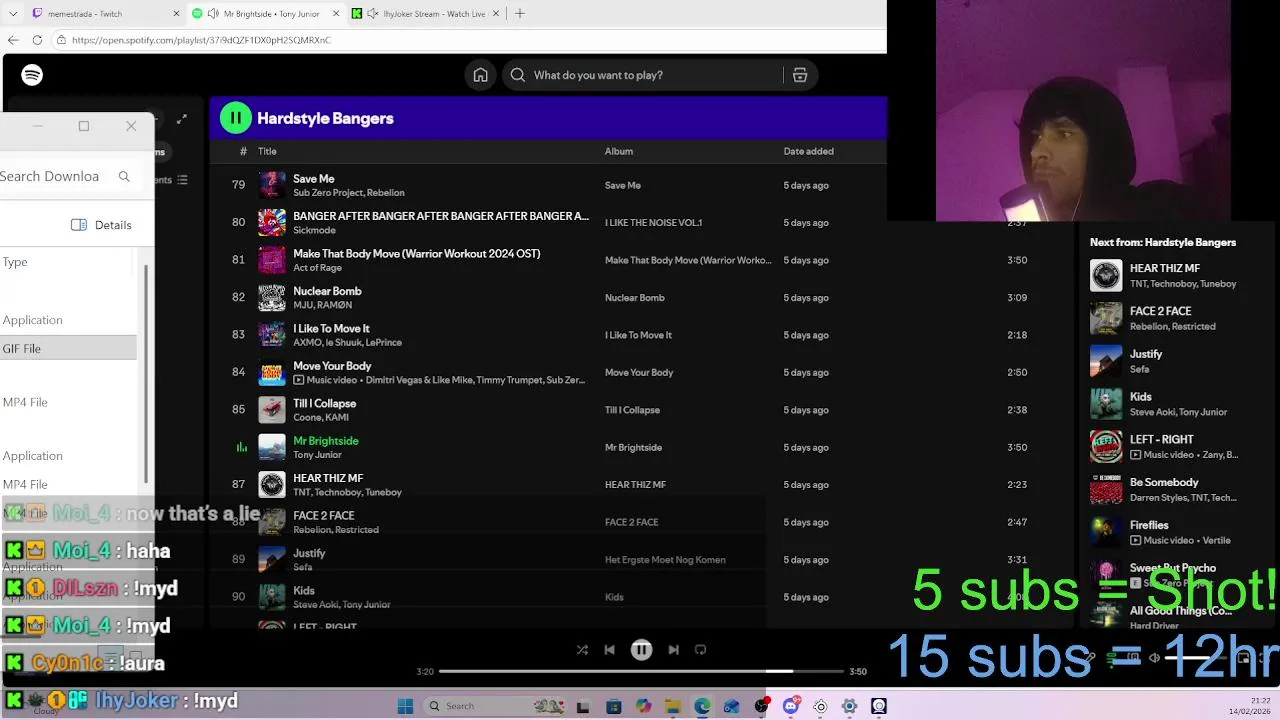The height and width of the screenshot is (720, 1280).
Task: Select the GIF File row in File Explorer
Action: 68,348
